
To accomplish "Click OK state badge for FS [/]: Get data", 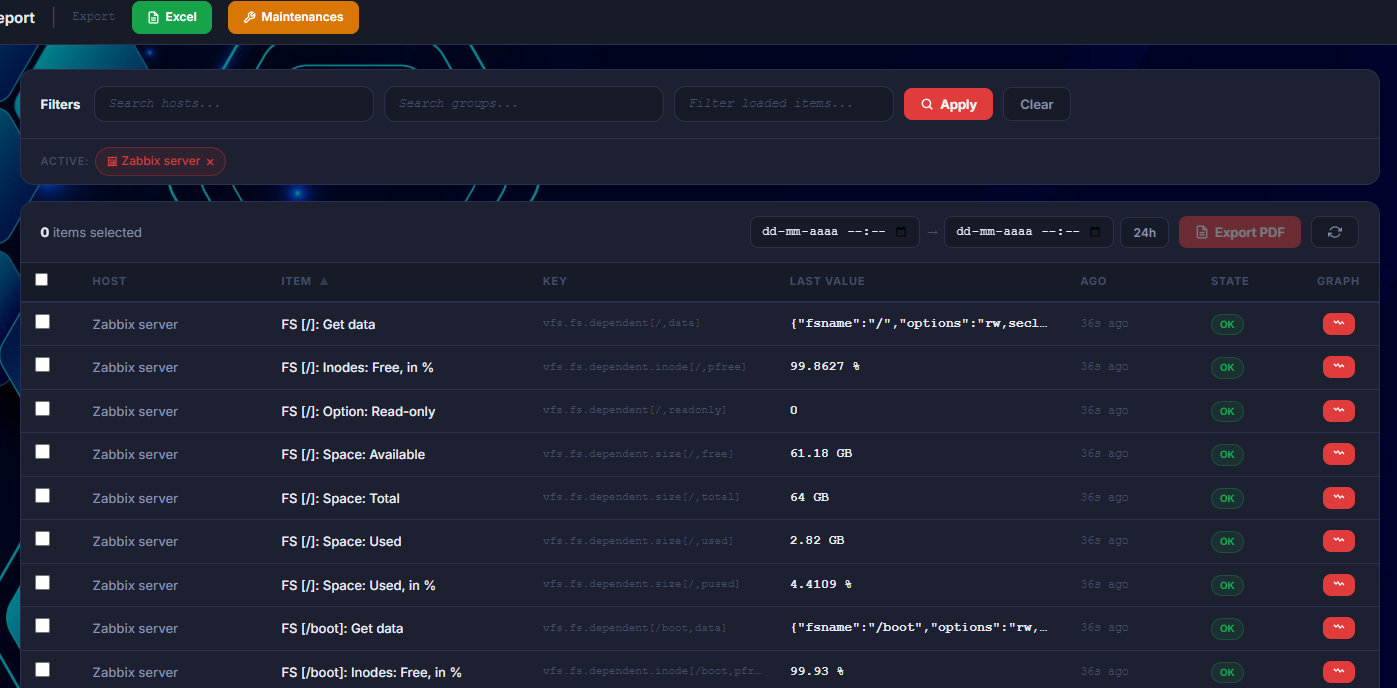I will coord(1227,324).
